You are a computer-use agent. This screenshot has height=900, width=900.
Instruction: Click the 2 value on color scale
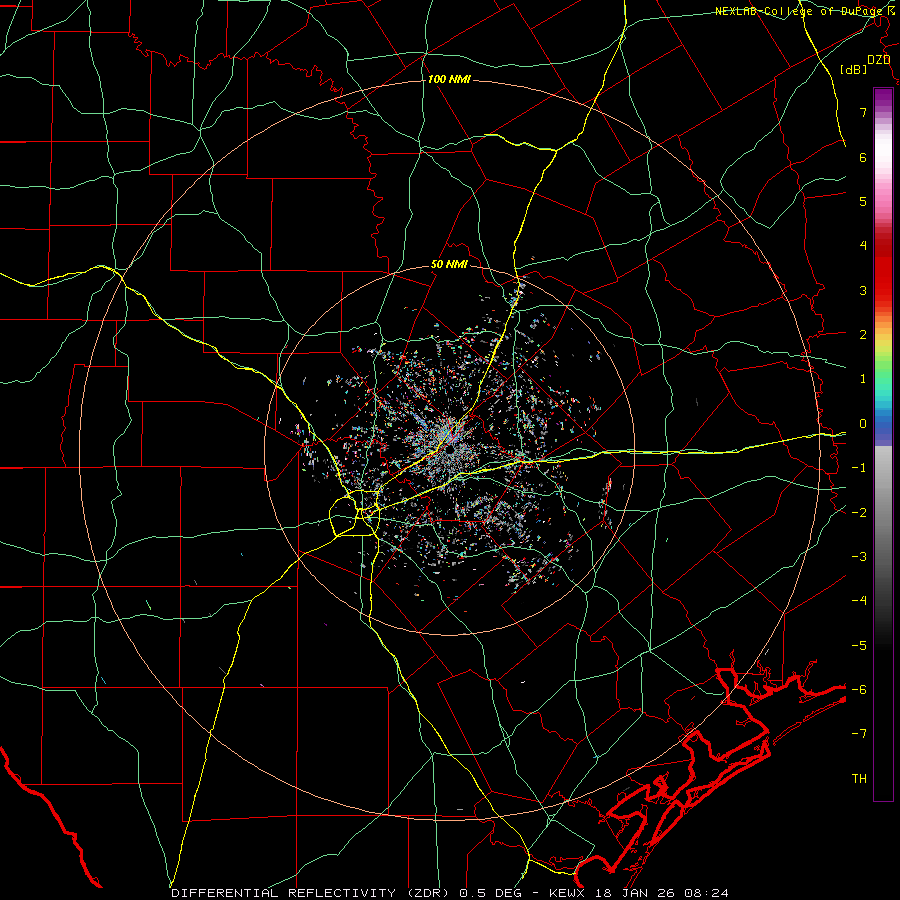[x=863, y=335]
